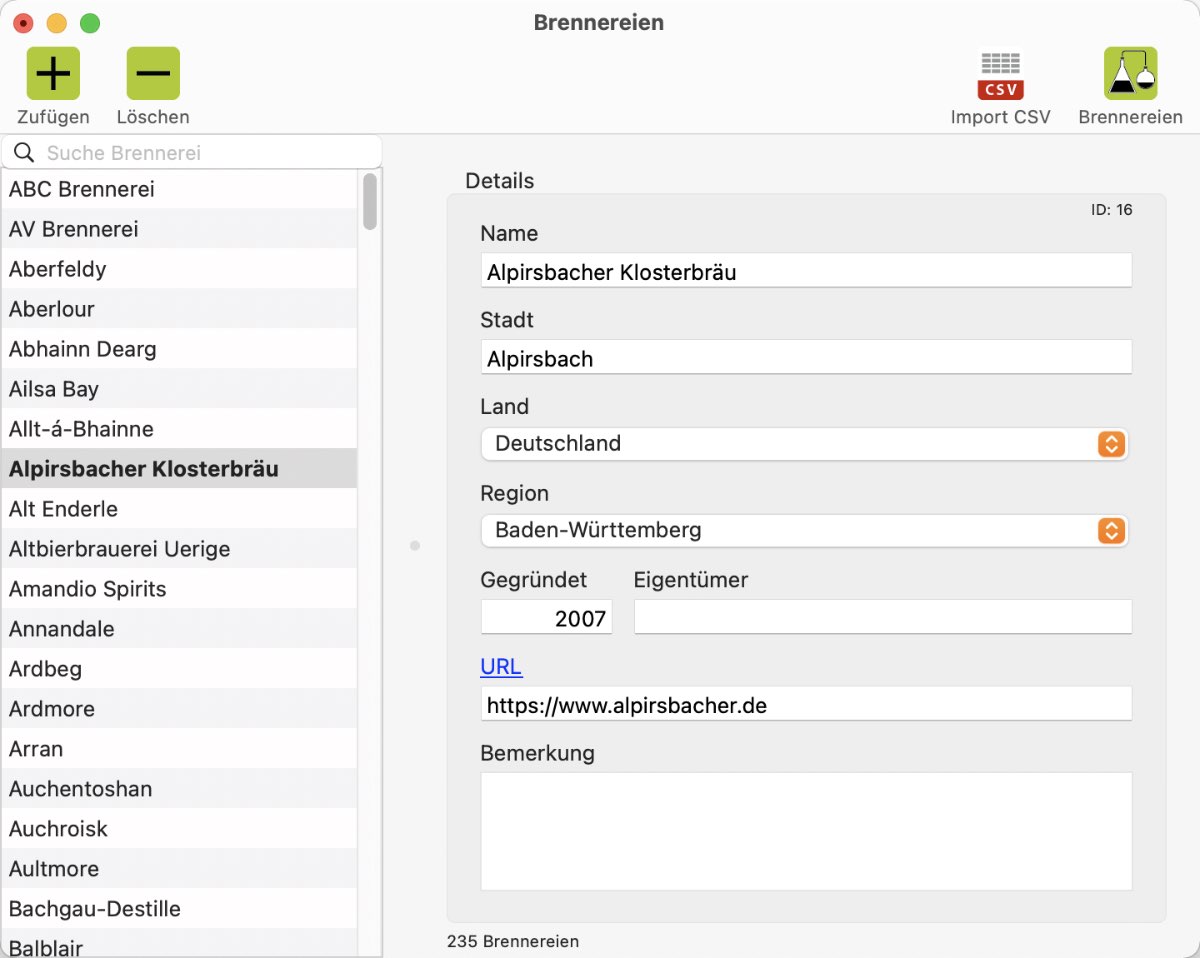Click the URL field with alpirsbacher.de

click(806, 704)
